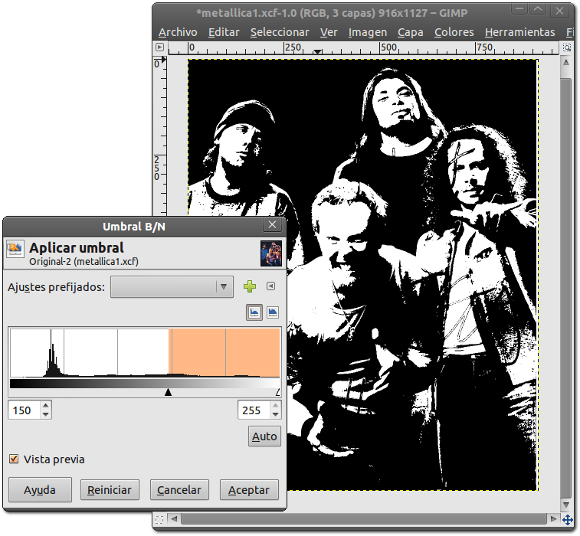Open the Colores menu

[x=454, y=32]
